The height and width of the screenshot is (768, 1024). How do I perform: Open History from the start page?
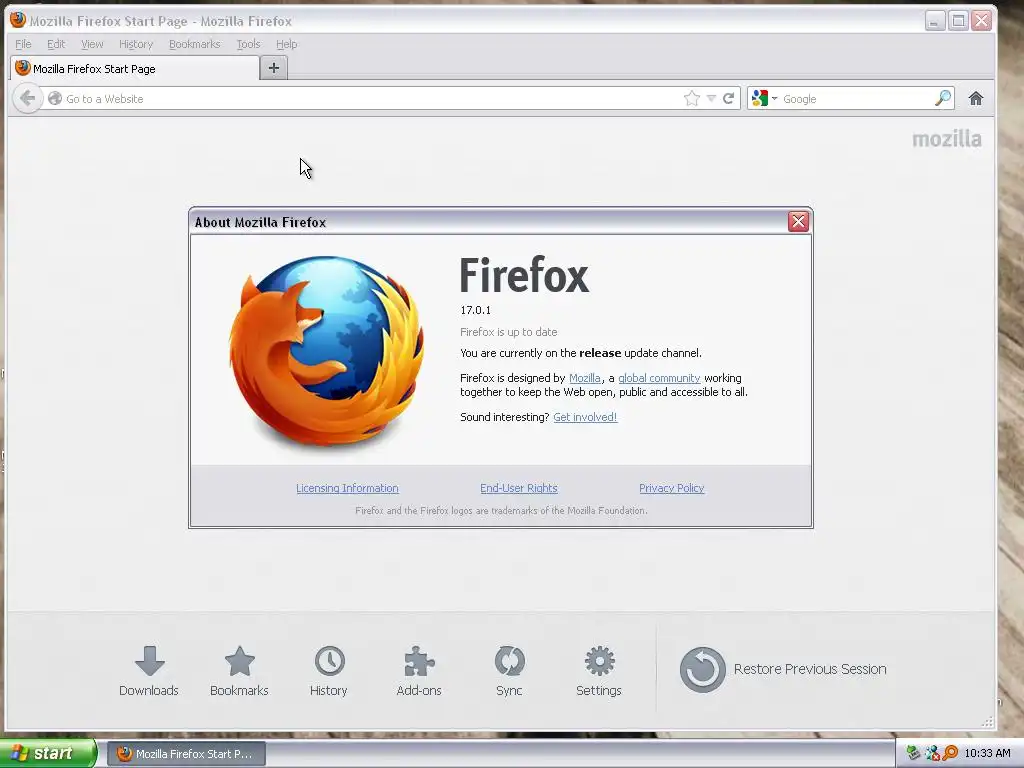[x=328, y=671]
